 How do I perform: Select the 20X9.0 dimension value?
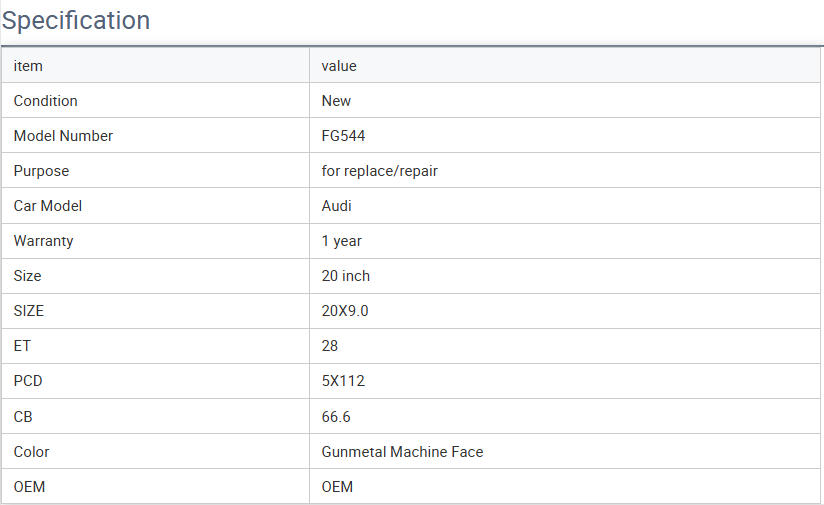pos(345,311)
